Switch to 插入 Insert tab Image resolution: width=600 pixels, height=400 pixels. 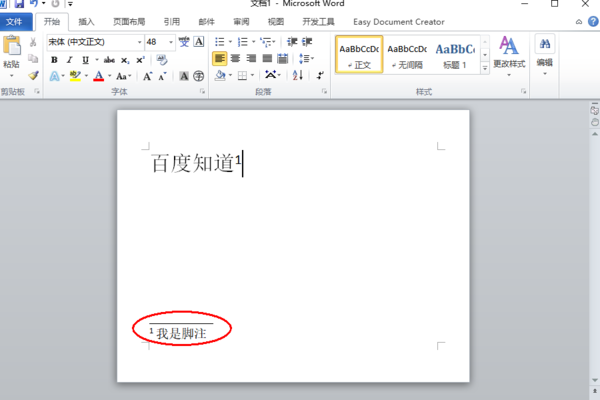coord(86,22)
